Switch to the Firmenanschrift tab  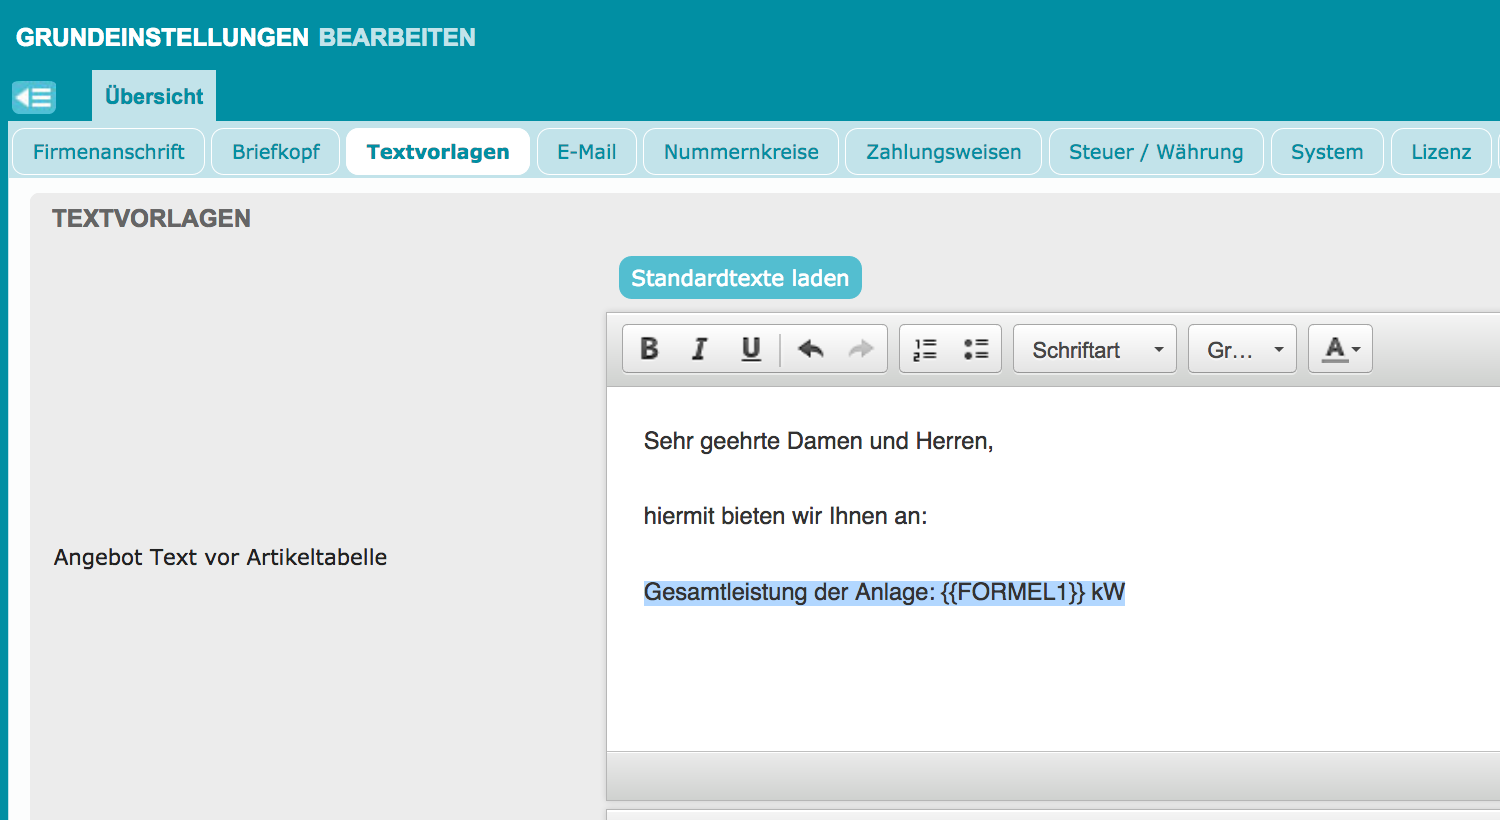click(x=108, y=152)
